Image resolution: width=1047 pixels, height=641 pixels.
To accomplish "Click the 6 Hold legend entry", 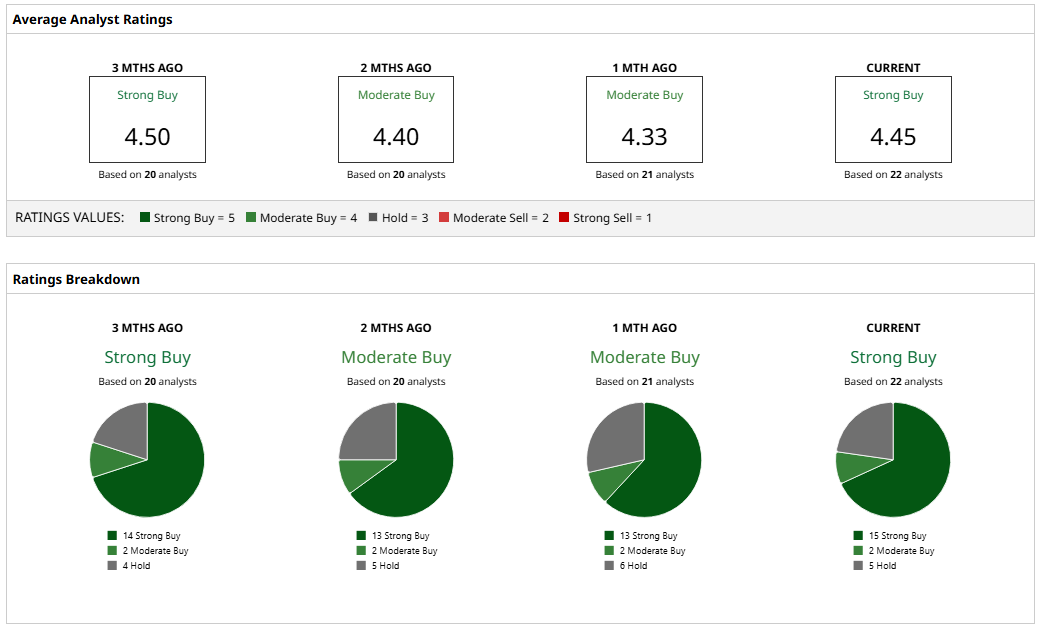I will coord(626,566).
